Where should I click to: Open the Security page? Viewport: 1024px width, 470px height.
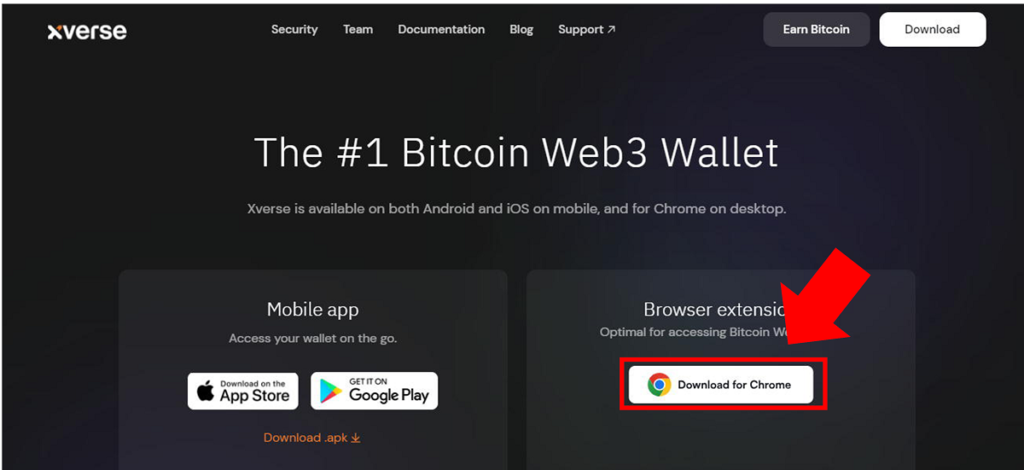point(295,29)
